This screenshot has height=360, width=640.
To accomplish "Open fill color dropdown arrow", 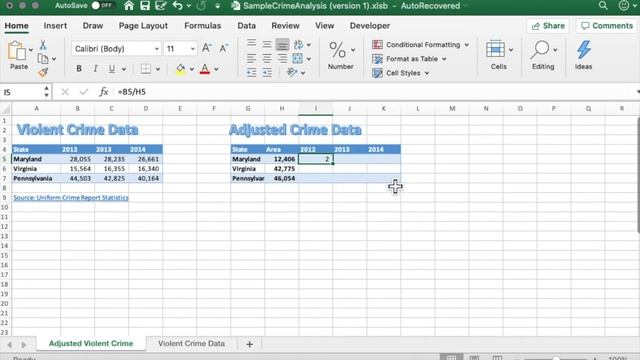I will click(x=191, y=69).
